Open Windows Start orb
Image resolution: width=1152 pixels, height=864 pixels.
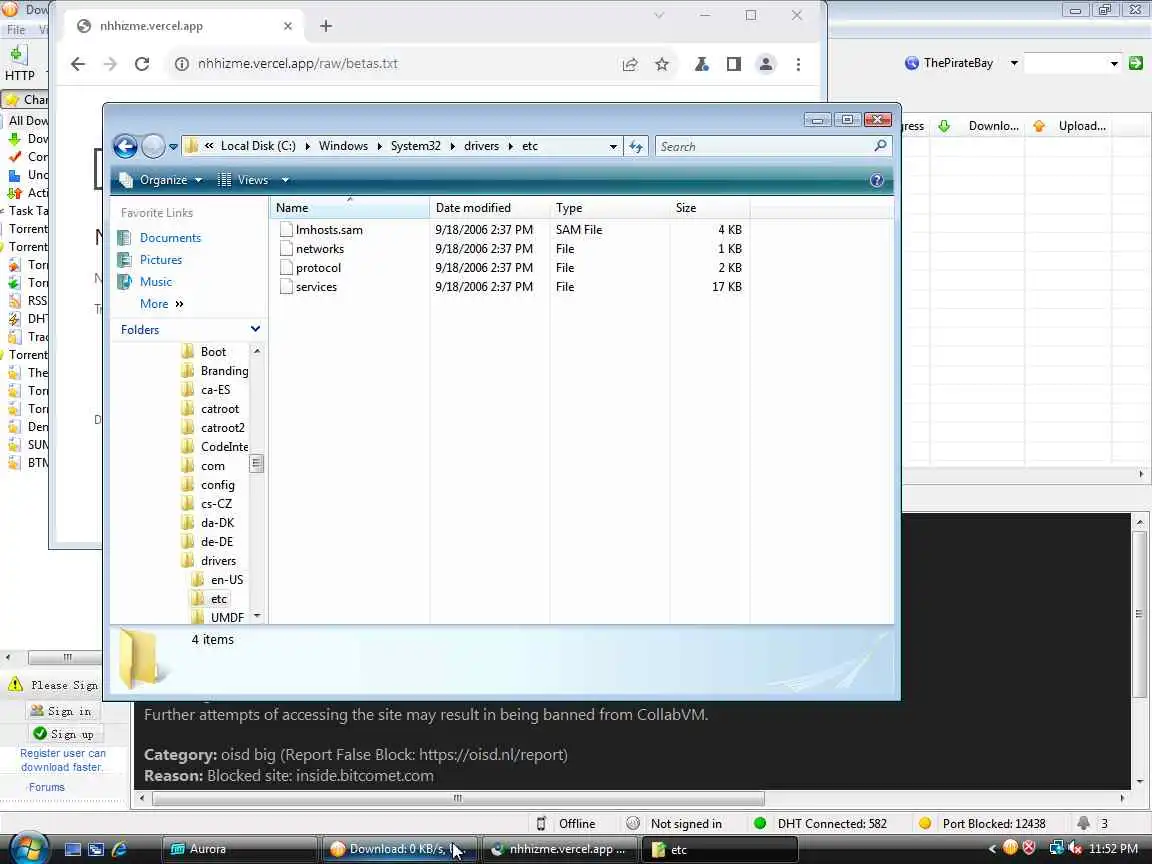(x=29, y=848)
